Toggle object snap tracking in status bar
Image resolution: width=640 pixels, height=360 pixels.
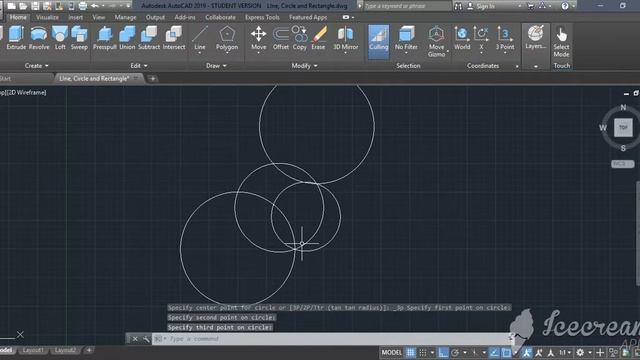point(494,352)
